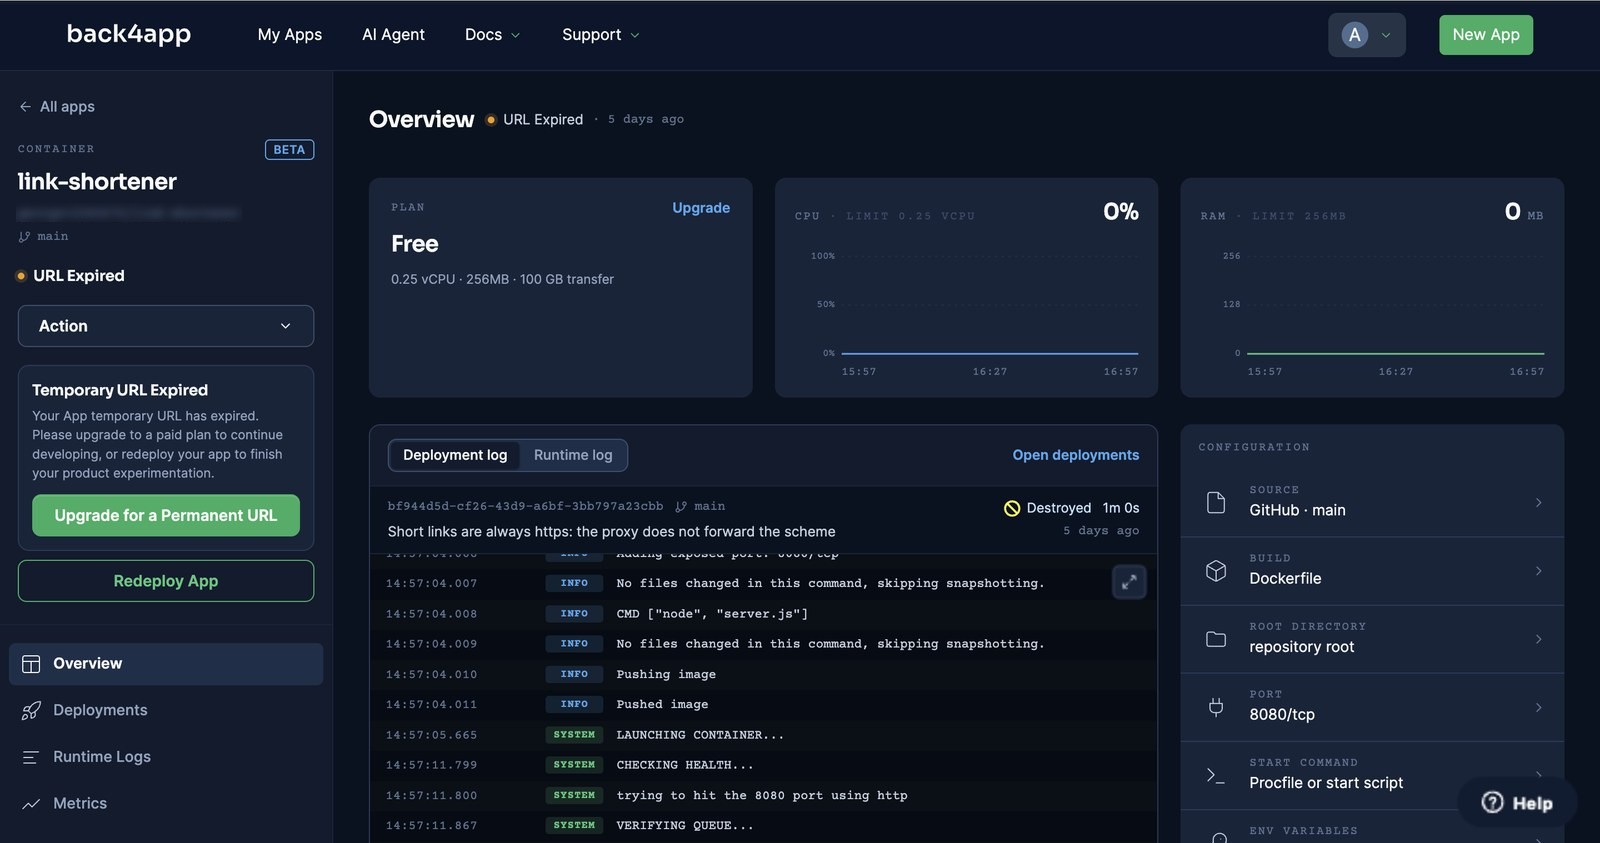Switch to the Runtime log tab
The height and width of the screenshot is (843, 1600).
point(573,455)
